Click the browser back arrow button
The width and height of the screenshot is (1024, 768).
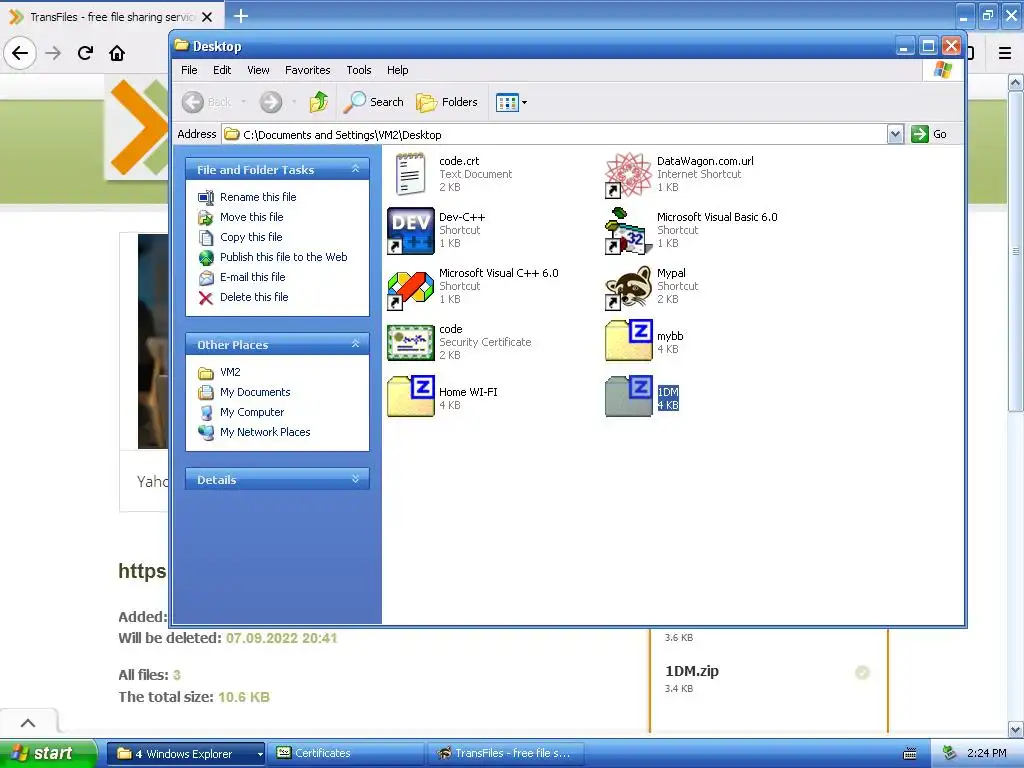pyautogui.click(x=20, y=53)
